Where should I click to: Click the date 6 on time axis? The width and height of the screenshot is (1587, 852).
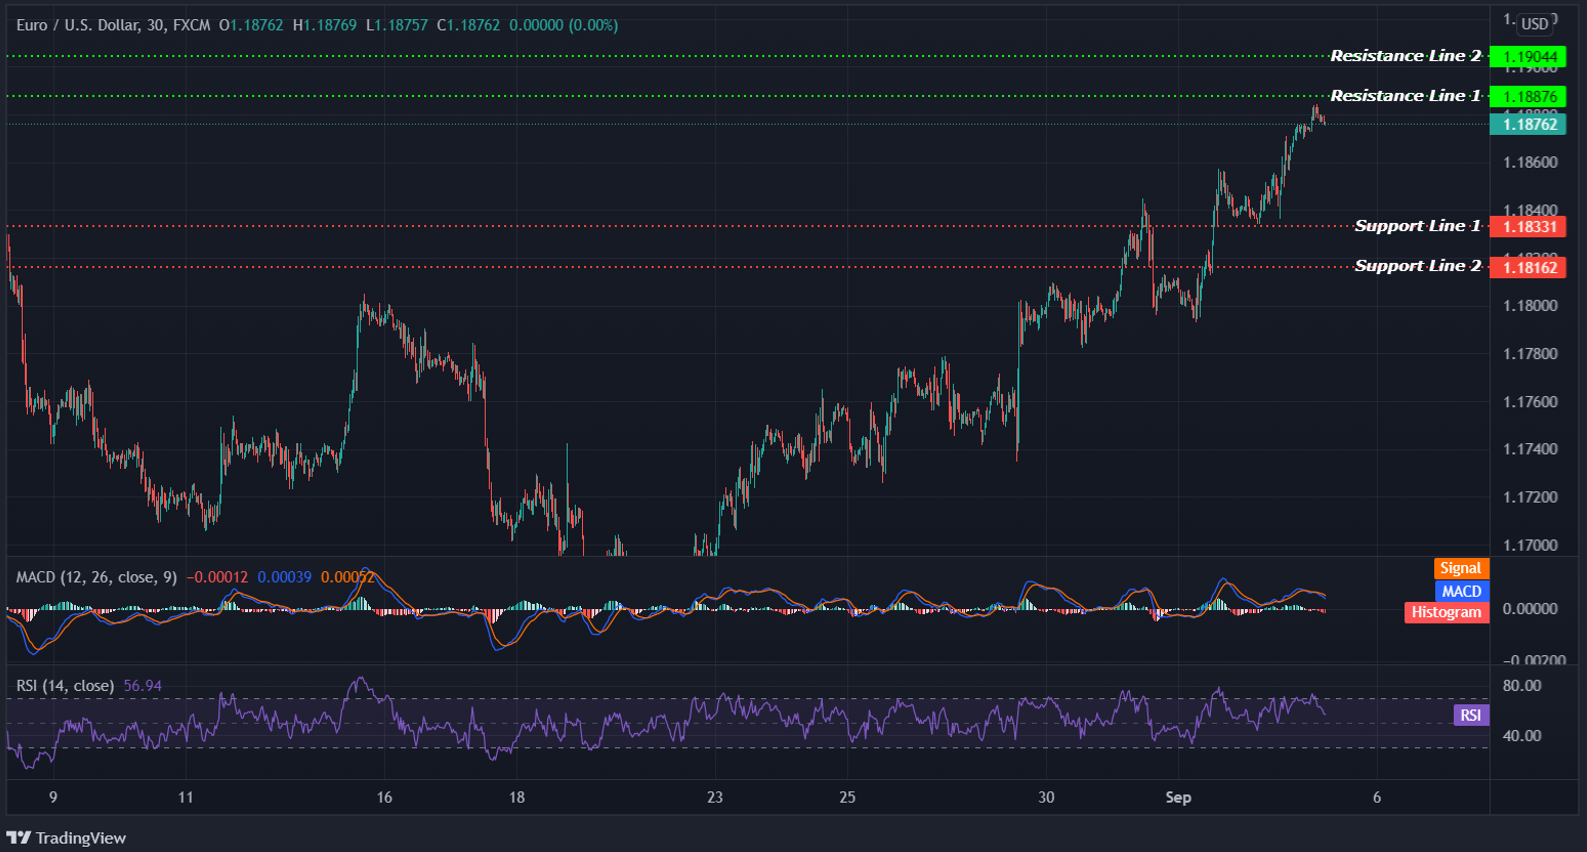click(1377, 797)
